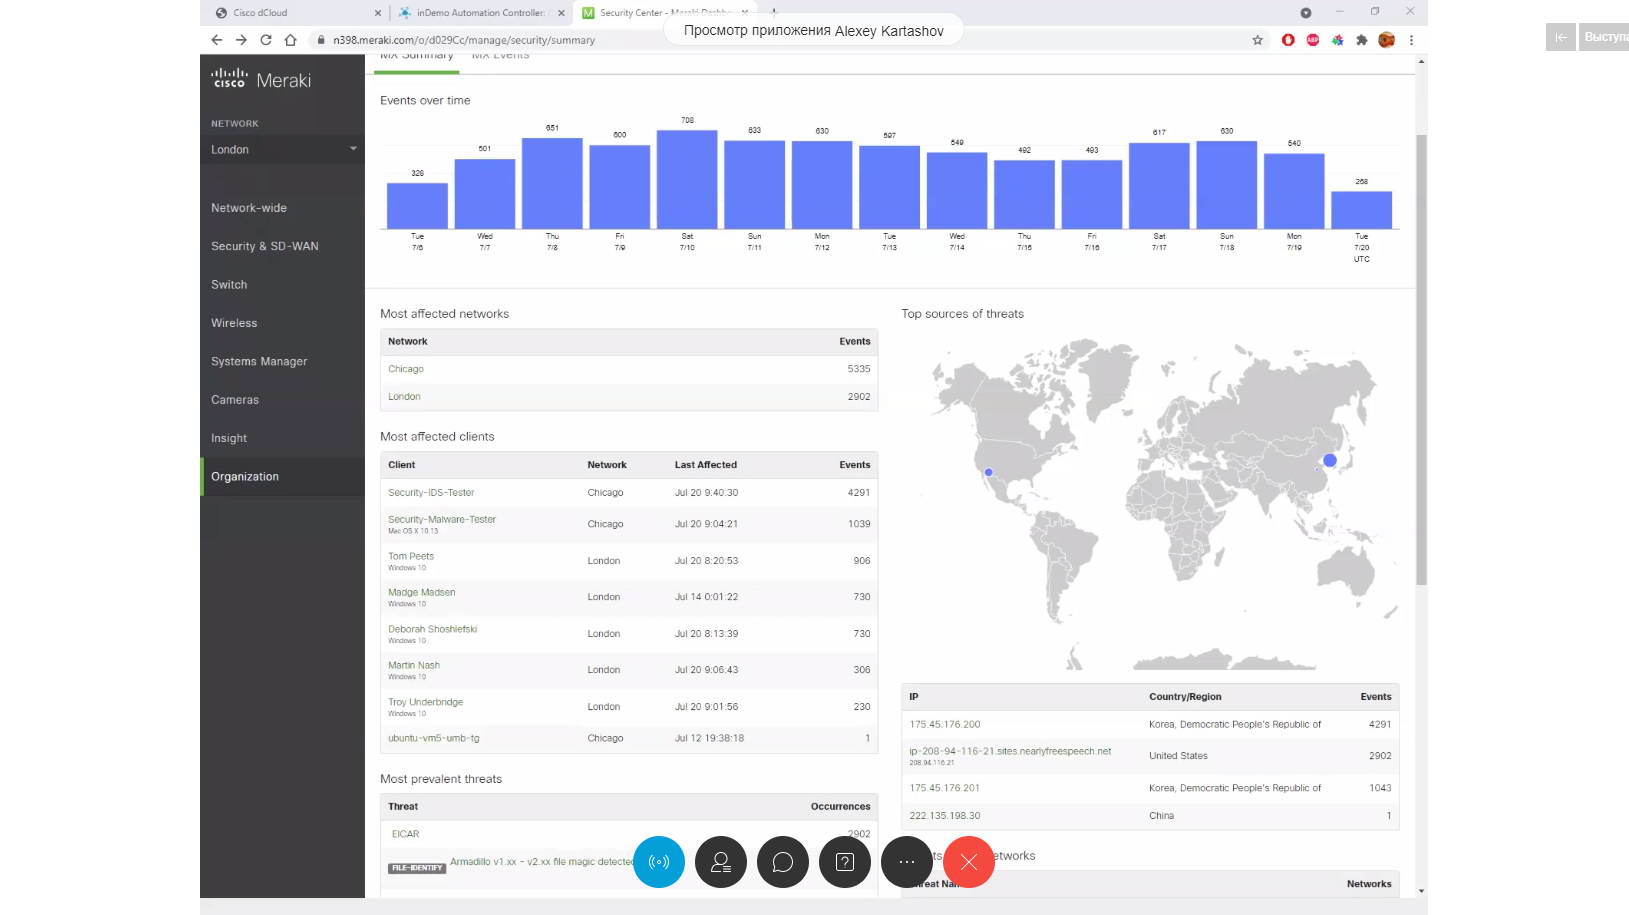
Task: Close the Cisco dCloud browser tab
Action: click(x=377, y=13)
